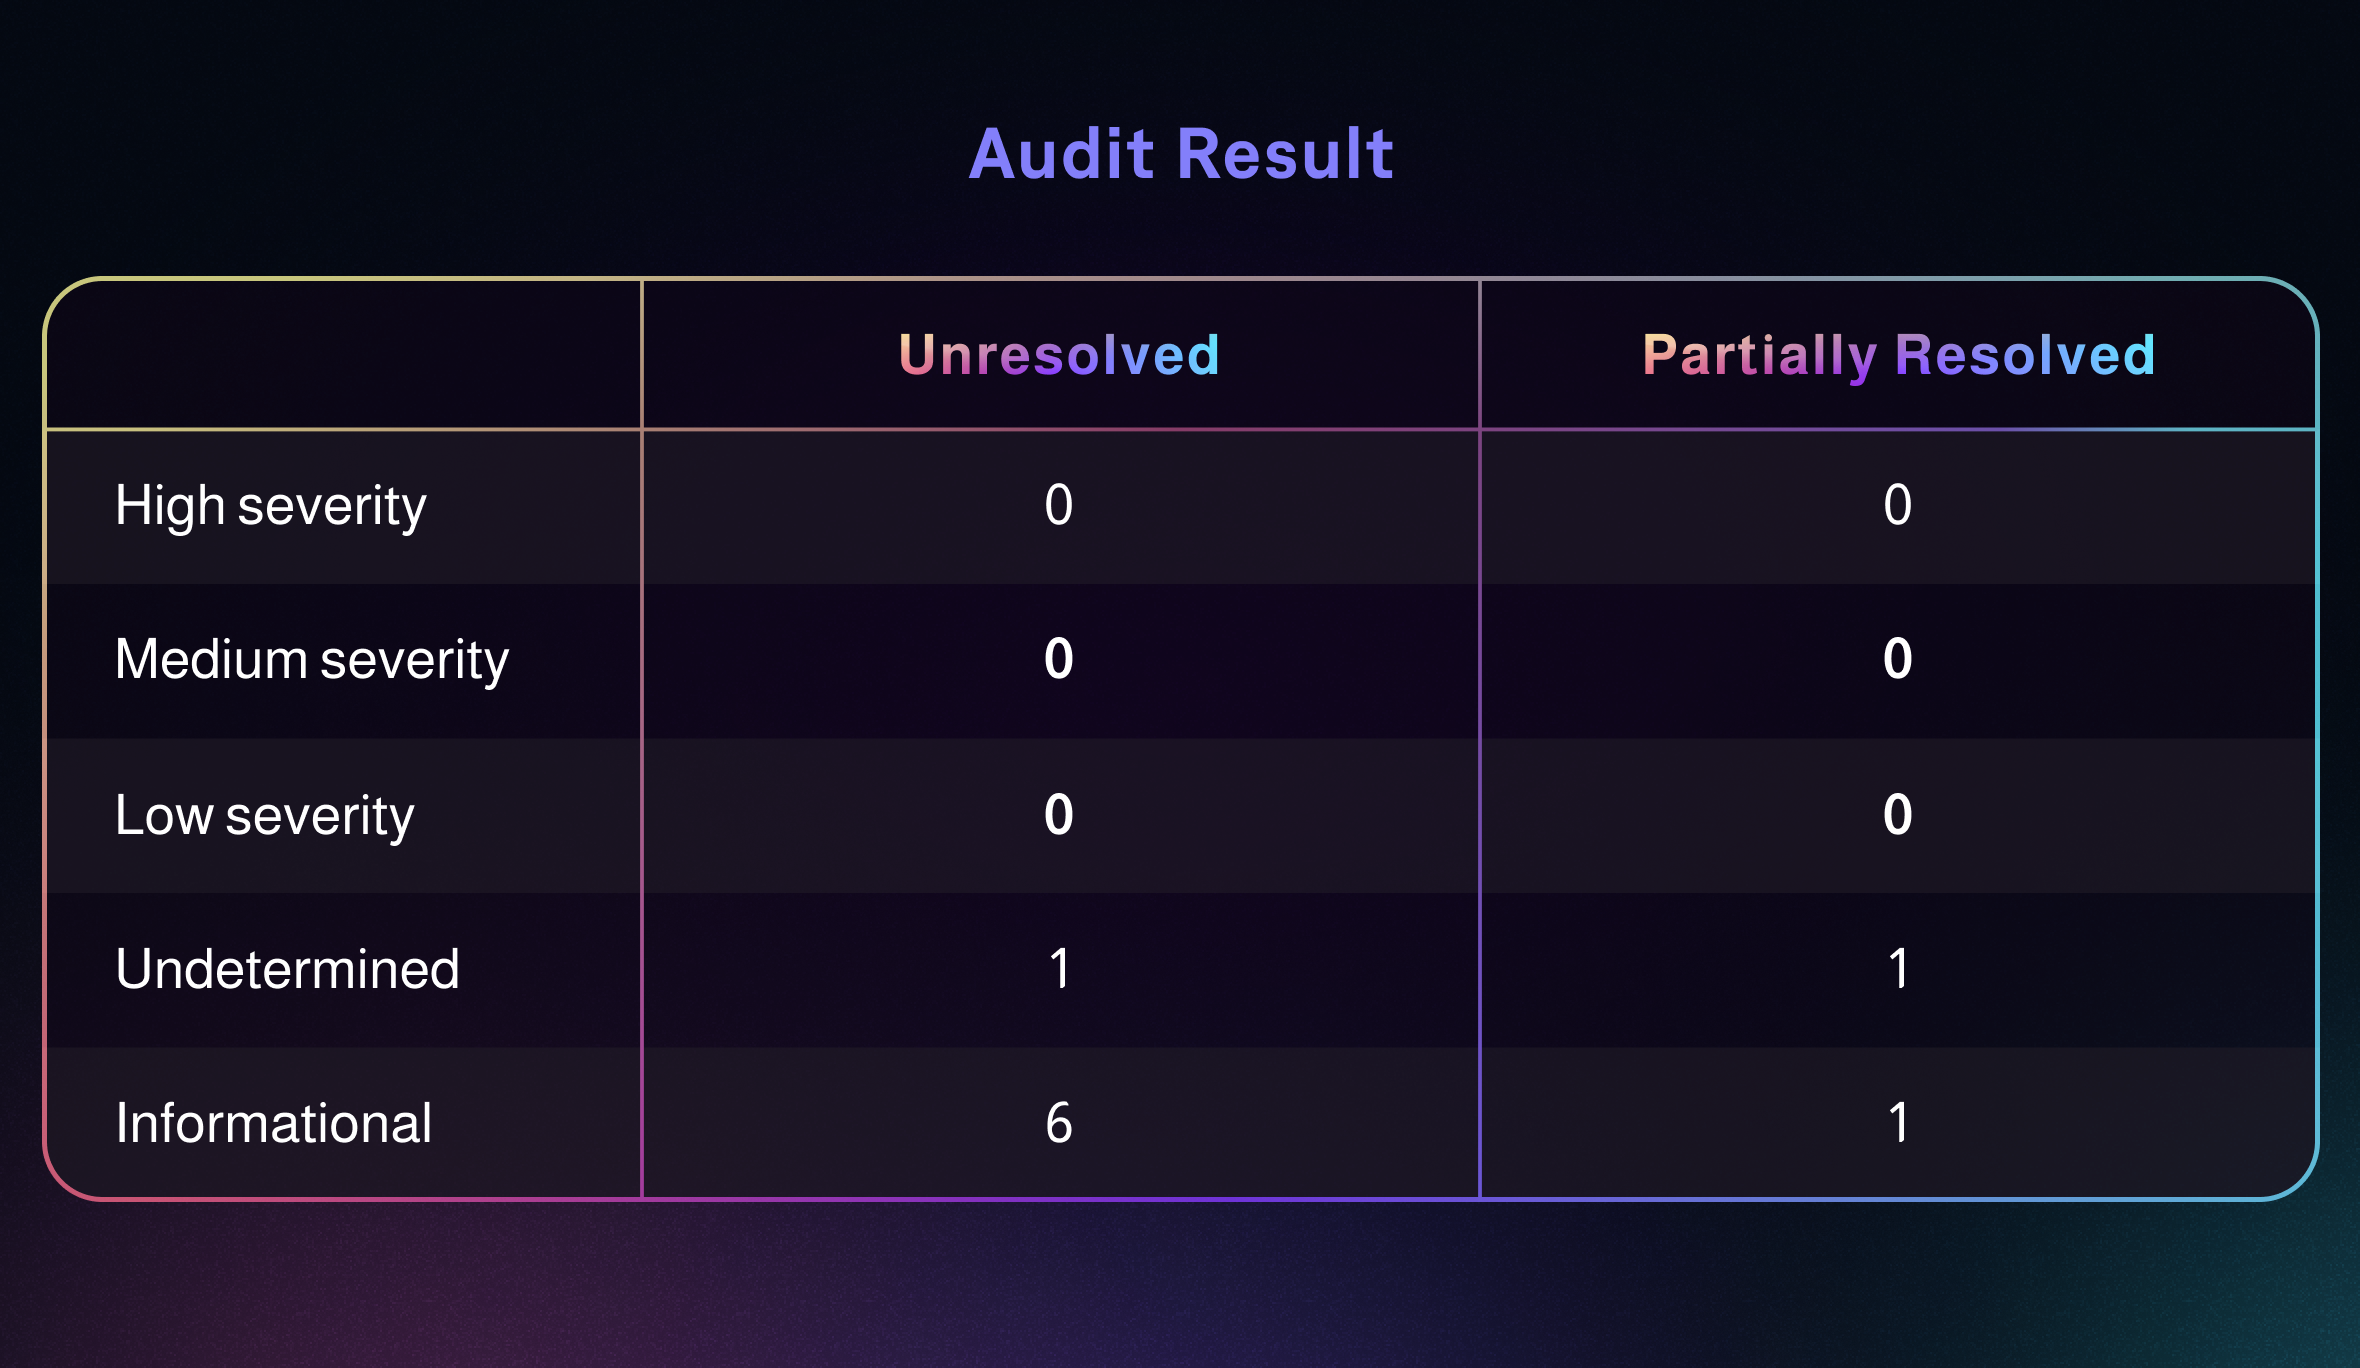Select Partially Resolved count in Undetermined row
This screenshot has height=1368, width=2360.
[1897, 969]
